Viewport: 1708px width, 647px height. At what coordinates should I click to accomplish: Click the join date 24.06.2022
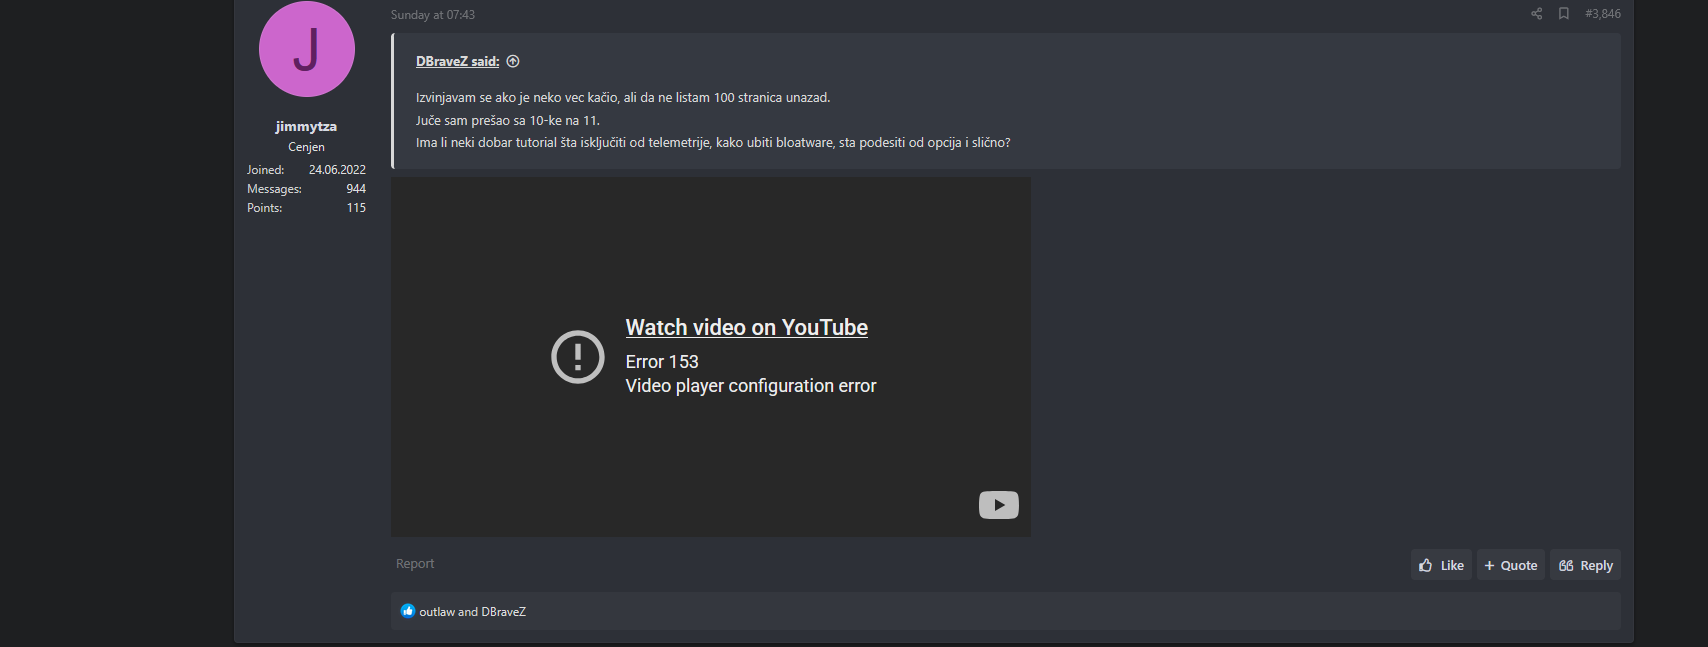(337, 170)
